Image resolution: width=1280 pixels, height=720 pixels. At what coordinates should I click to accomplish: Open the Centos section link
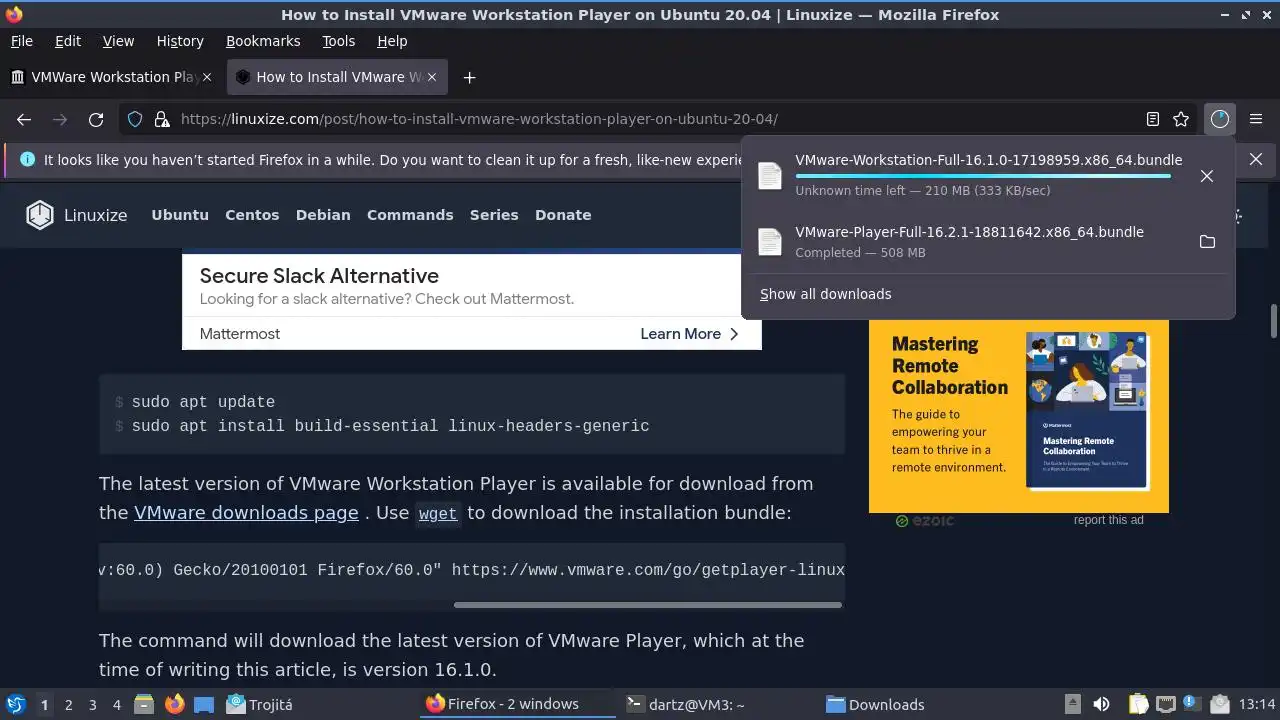[x=252, y=215]
